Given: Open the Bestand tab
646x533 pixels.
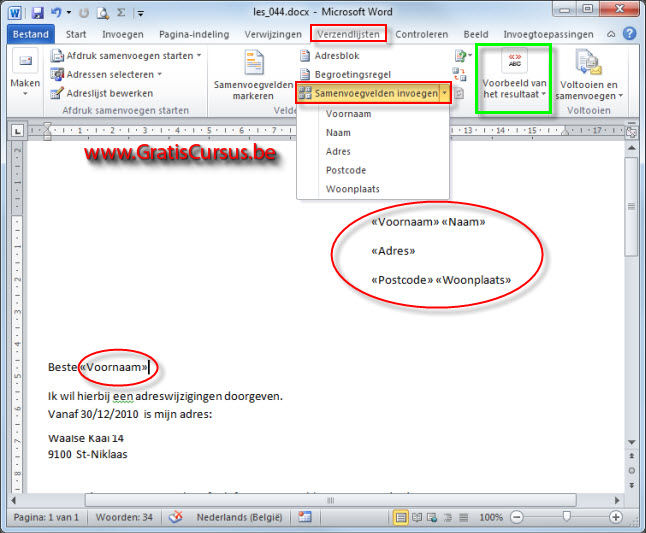Looking at the screenshot, I should [30, 34].
